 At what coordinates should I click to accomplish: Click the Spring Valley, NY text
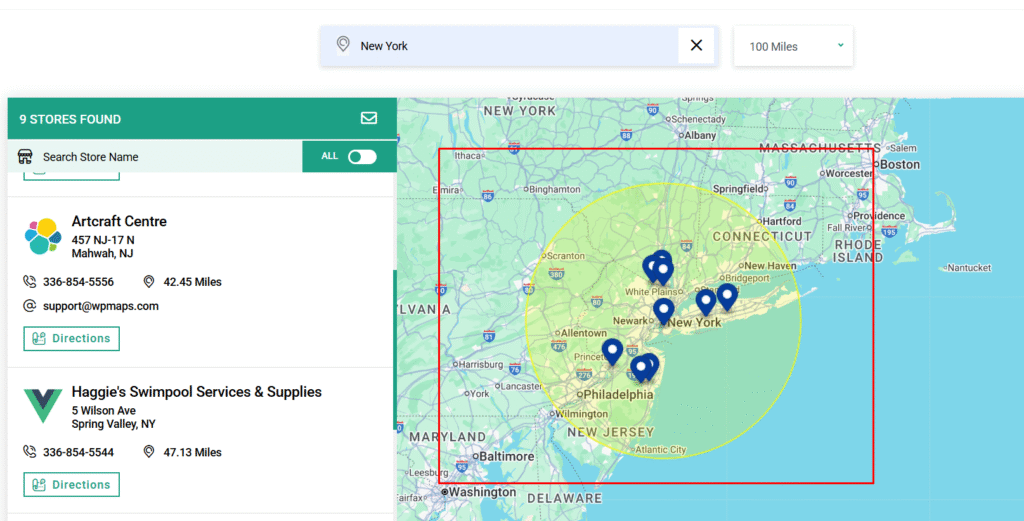tap(114, 424)
